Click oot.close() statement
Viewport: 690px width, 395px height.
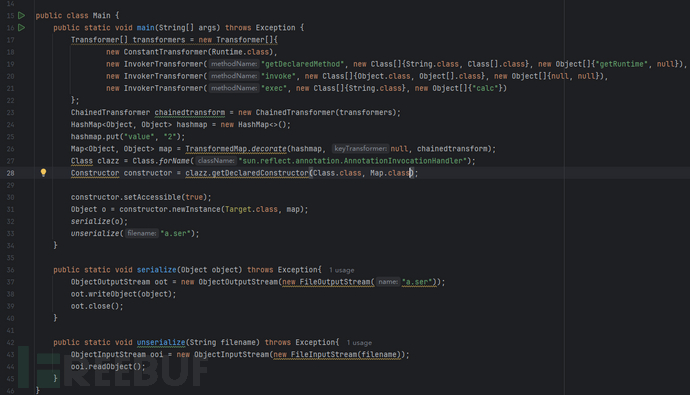pyautogui.click(x=97, y=306)
